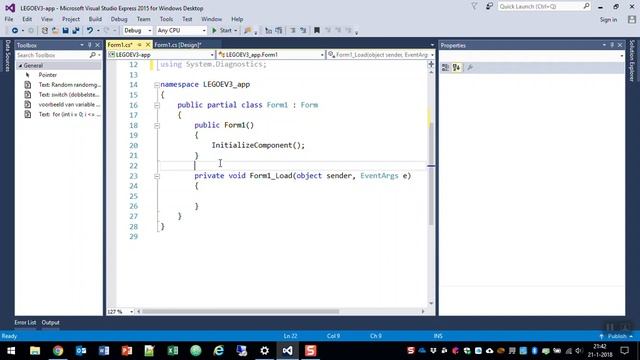Open the Form1_Load member dropdown
The height and width of the screenshot is (360, 640).
380,55
